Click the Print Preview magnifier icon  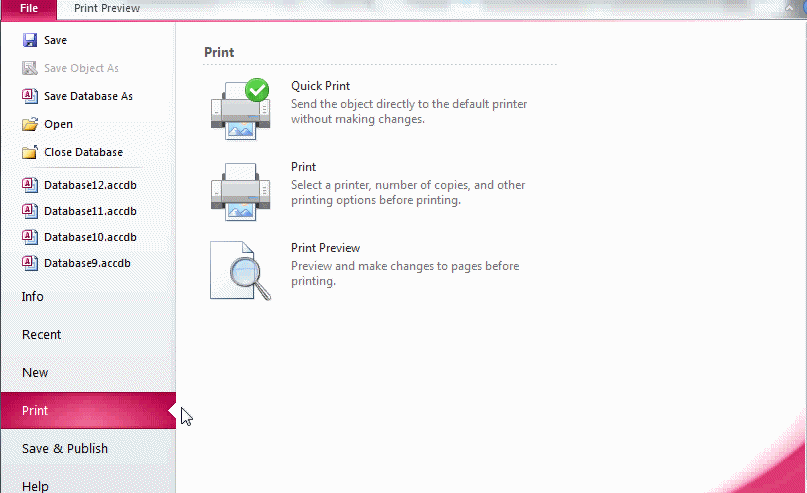240,270
